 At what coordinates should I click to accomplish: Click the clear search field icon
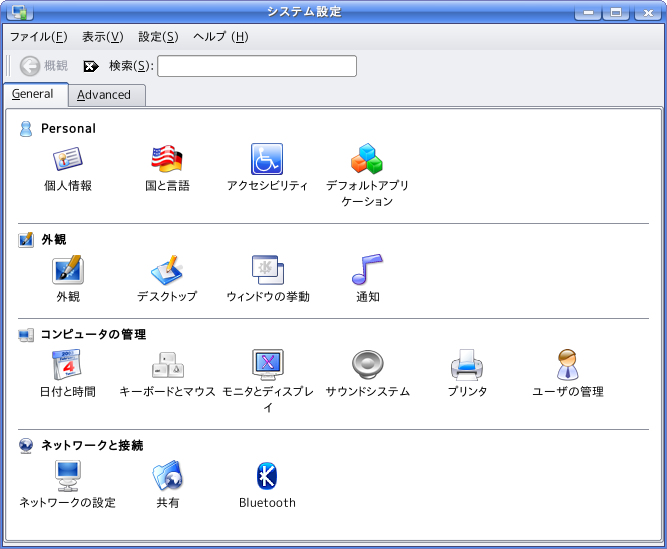[91, 66]
